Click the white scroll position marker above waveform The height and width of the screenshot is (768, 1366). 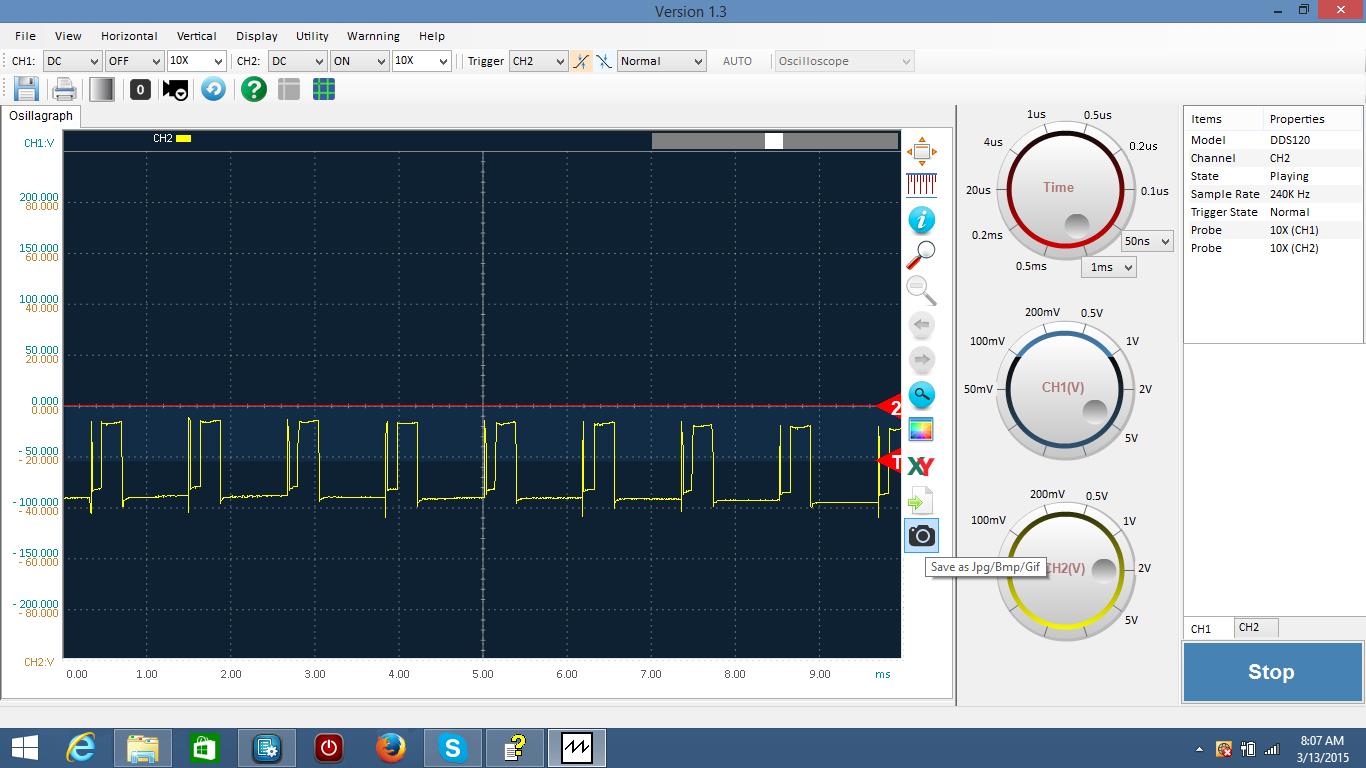click(x=773, y=141)
